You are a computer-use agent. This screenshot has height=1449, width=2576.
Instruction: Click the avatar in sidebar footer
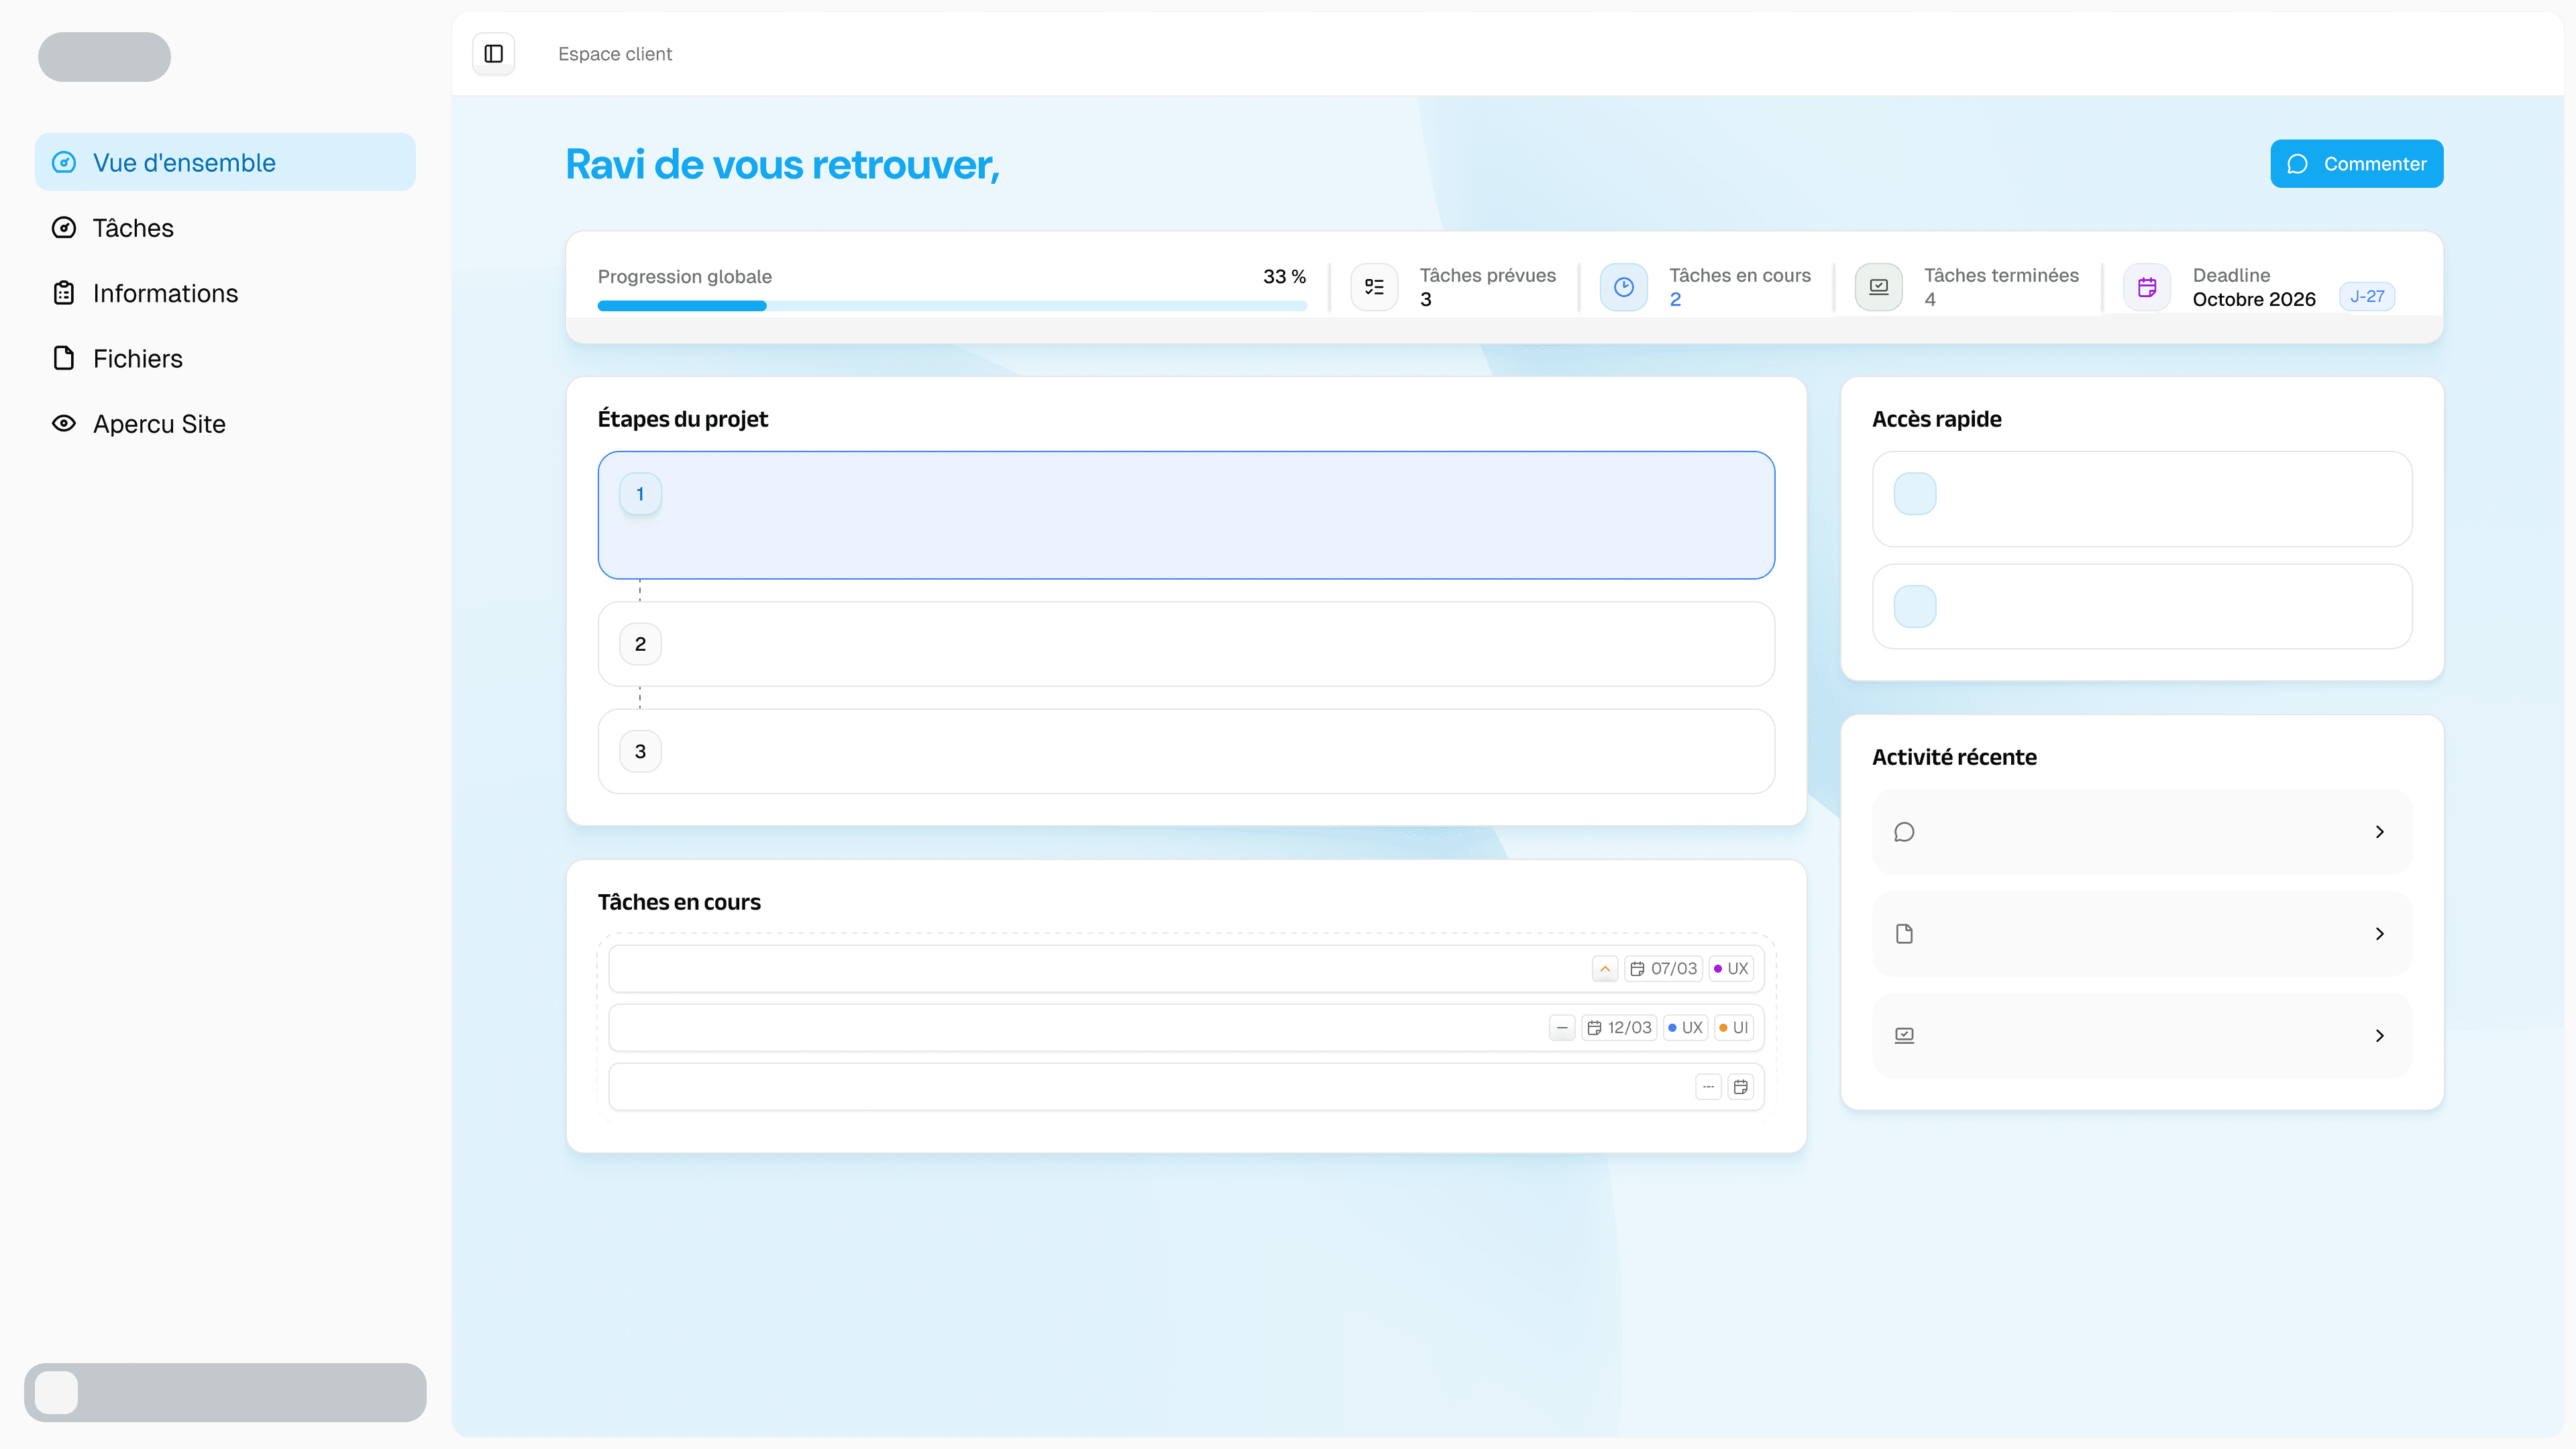tap(56, 1392)
